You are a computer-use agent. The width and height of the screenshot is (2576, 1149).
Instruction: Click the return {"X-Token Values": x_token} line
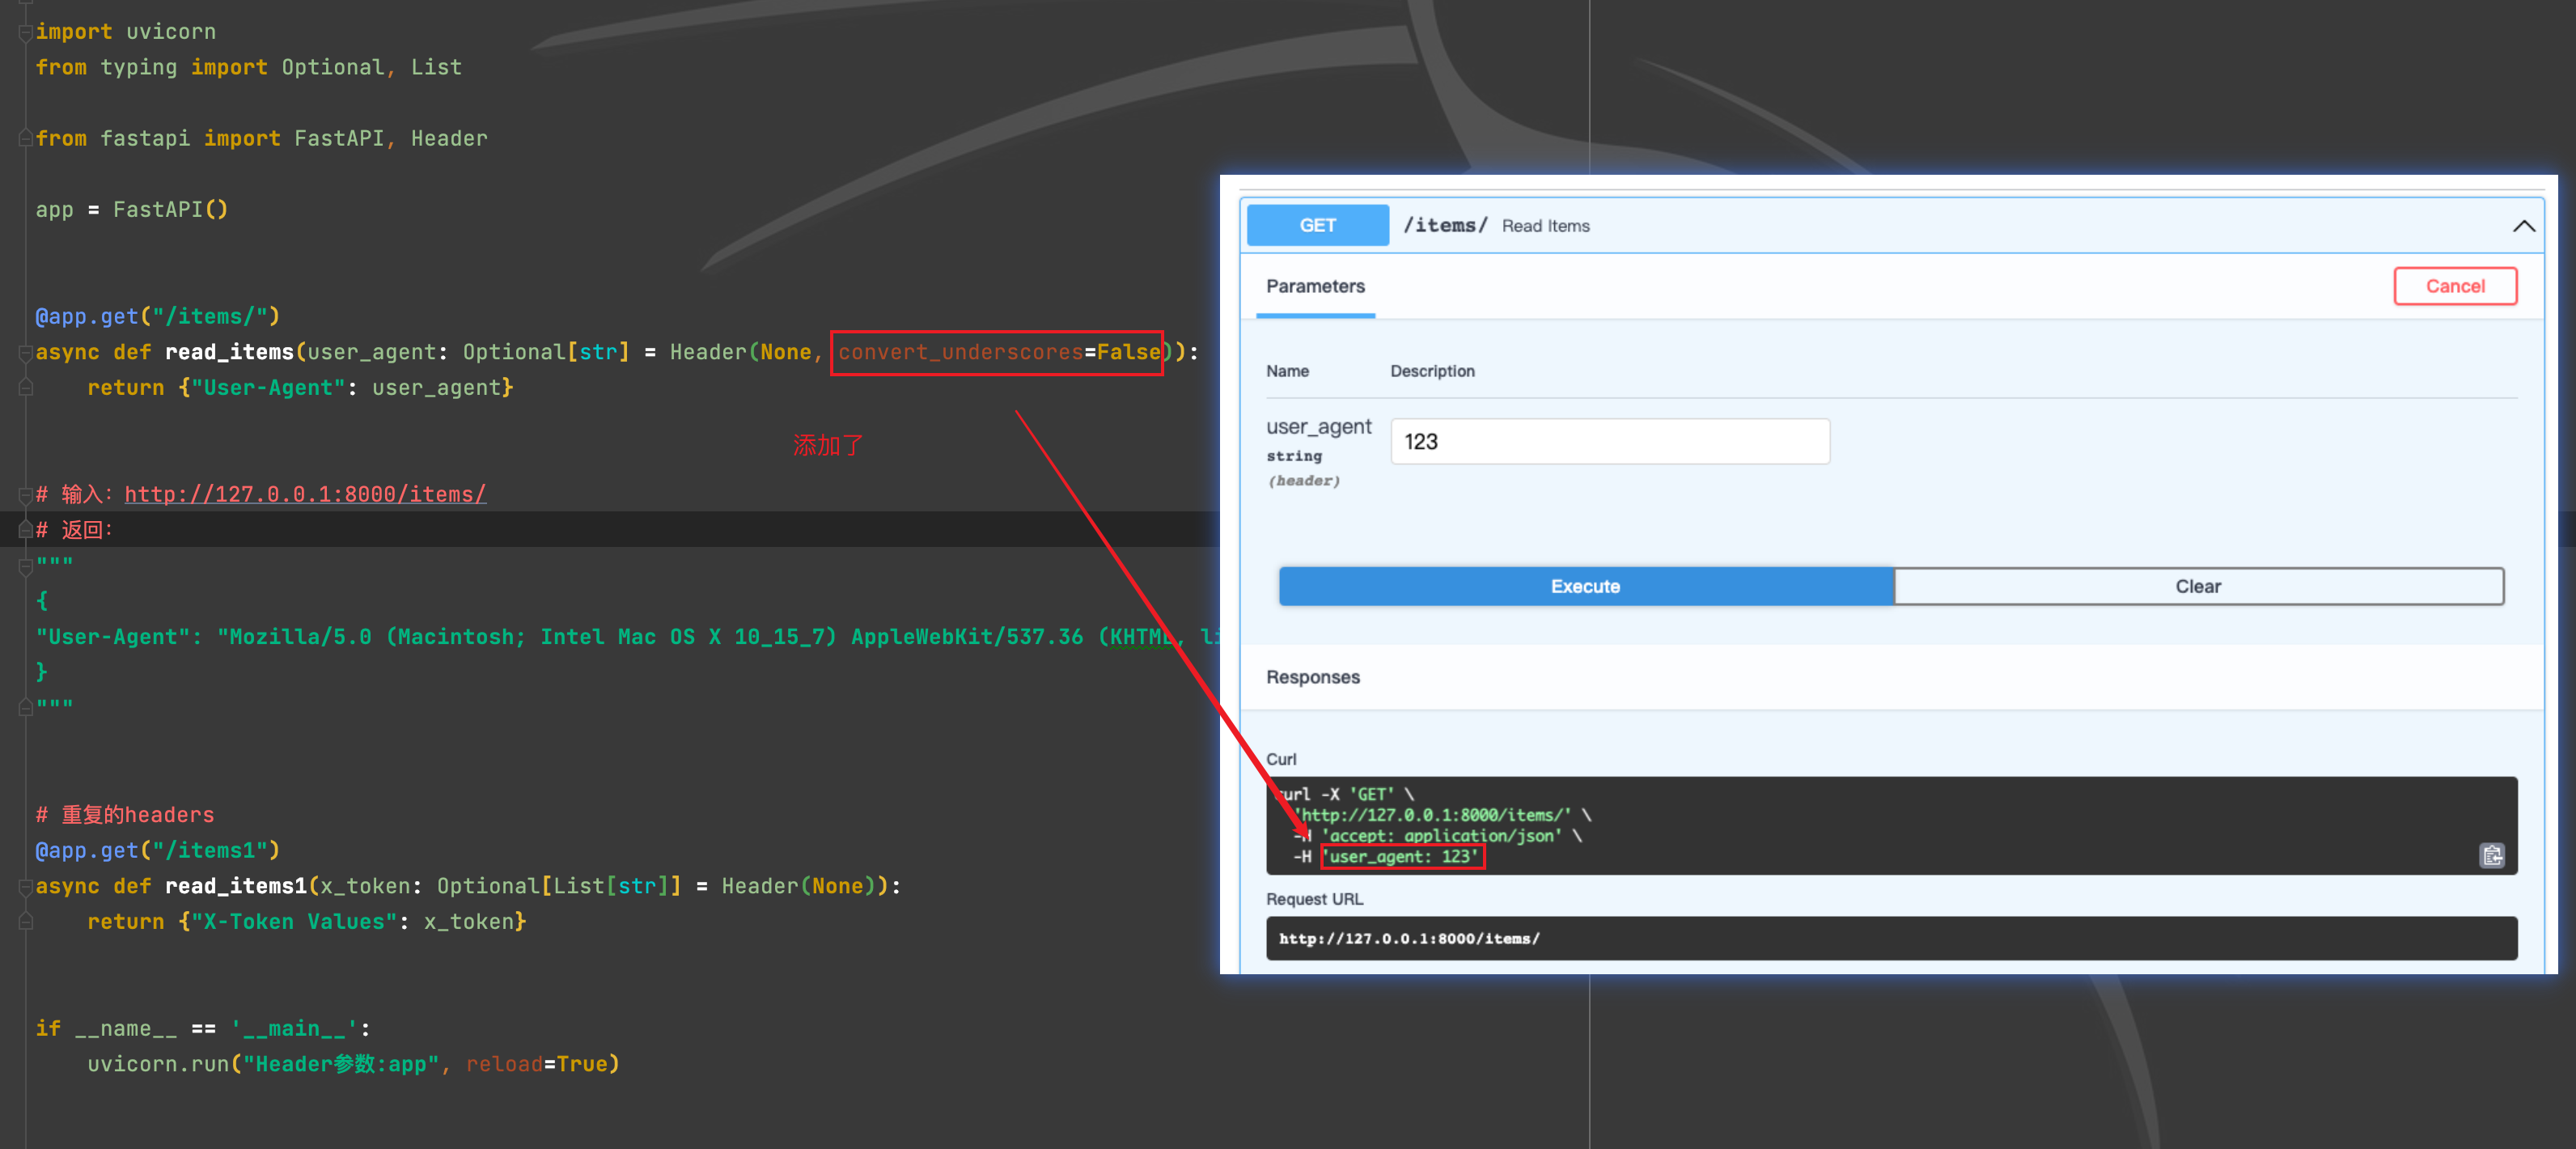(307, 921)
